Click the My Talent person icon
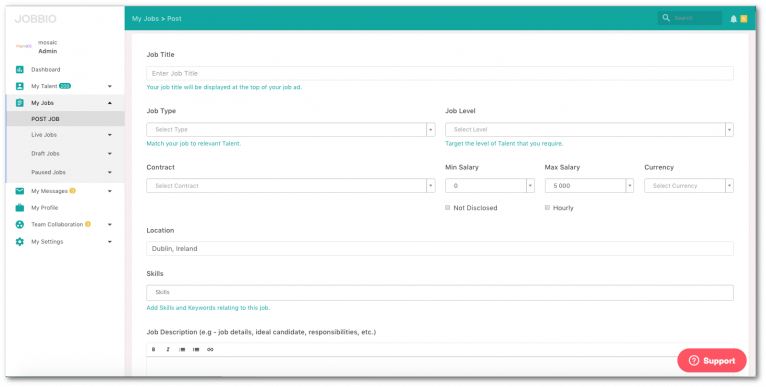This screenshot has height=387, width=766. [20, 86]
